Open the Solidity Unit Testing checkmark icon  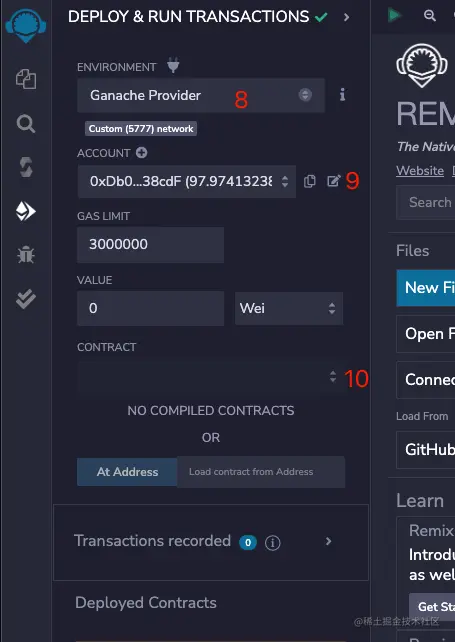pos(26,299)
